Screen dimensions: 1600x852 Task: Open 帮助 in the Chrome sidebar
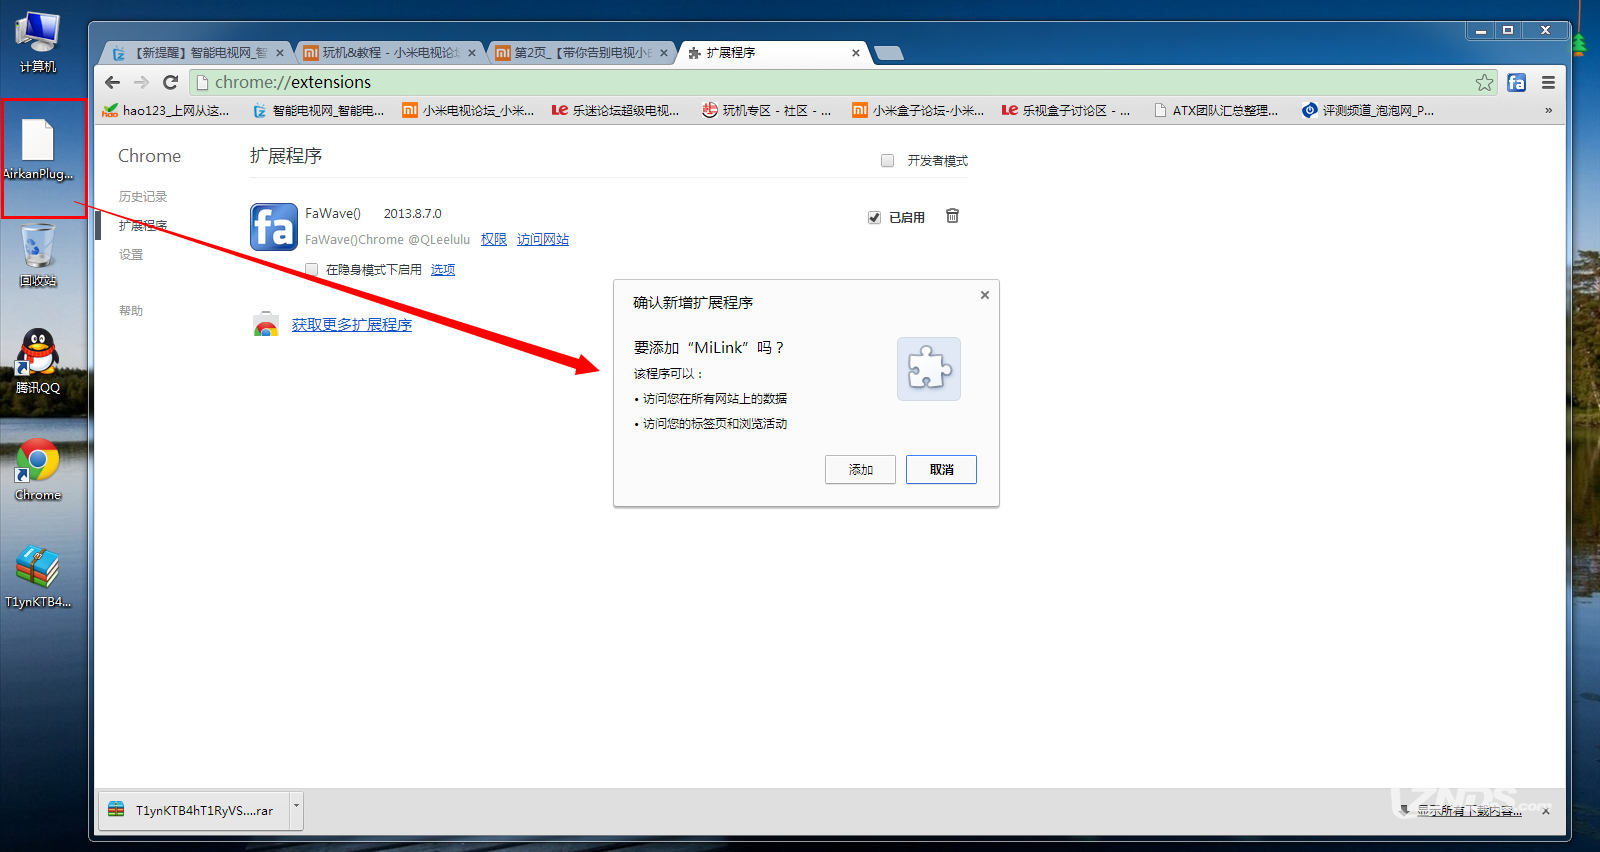click(131, 311)
